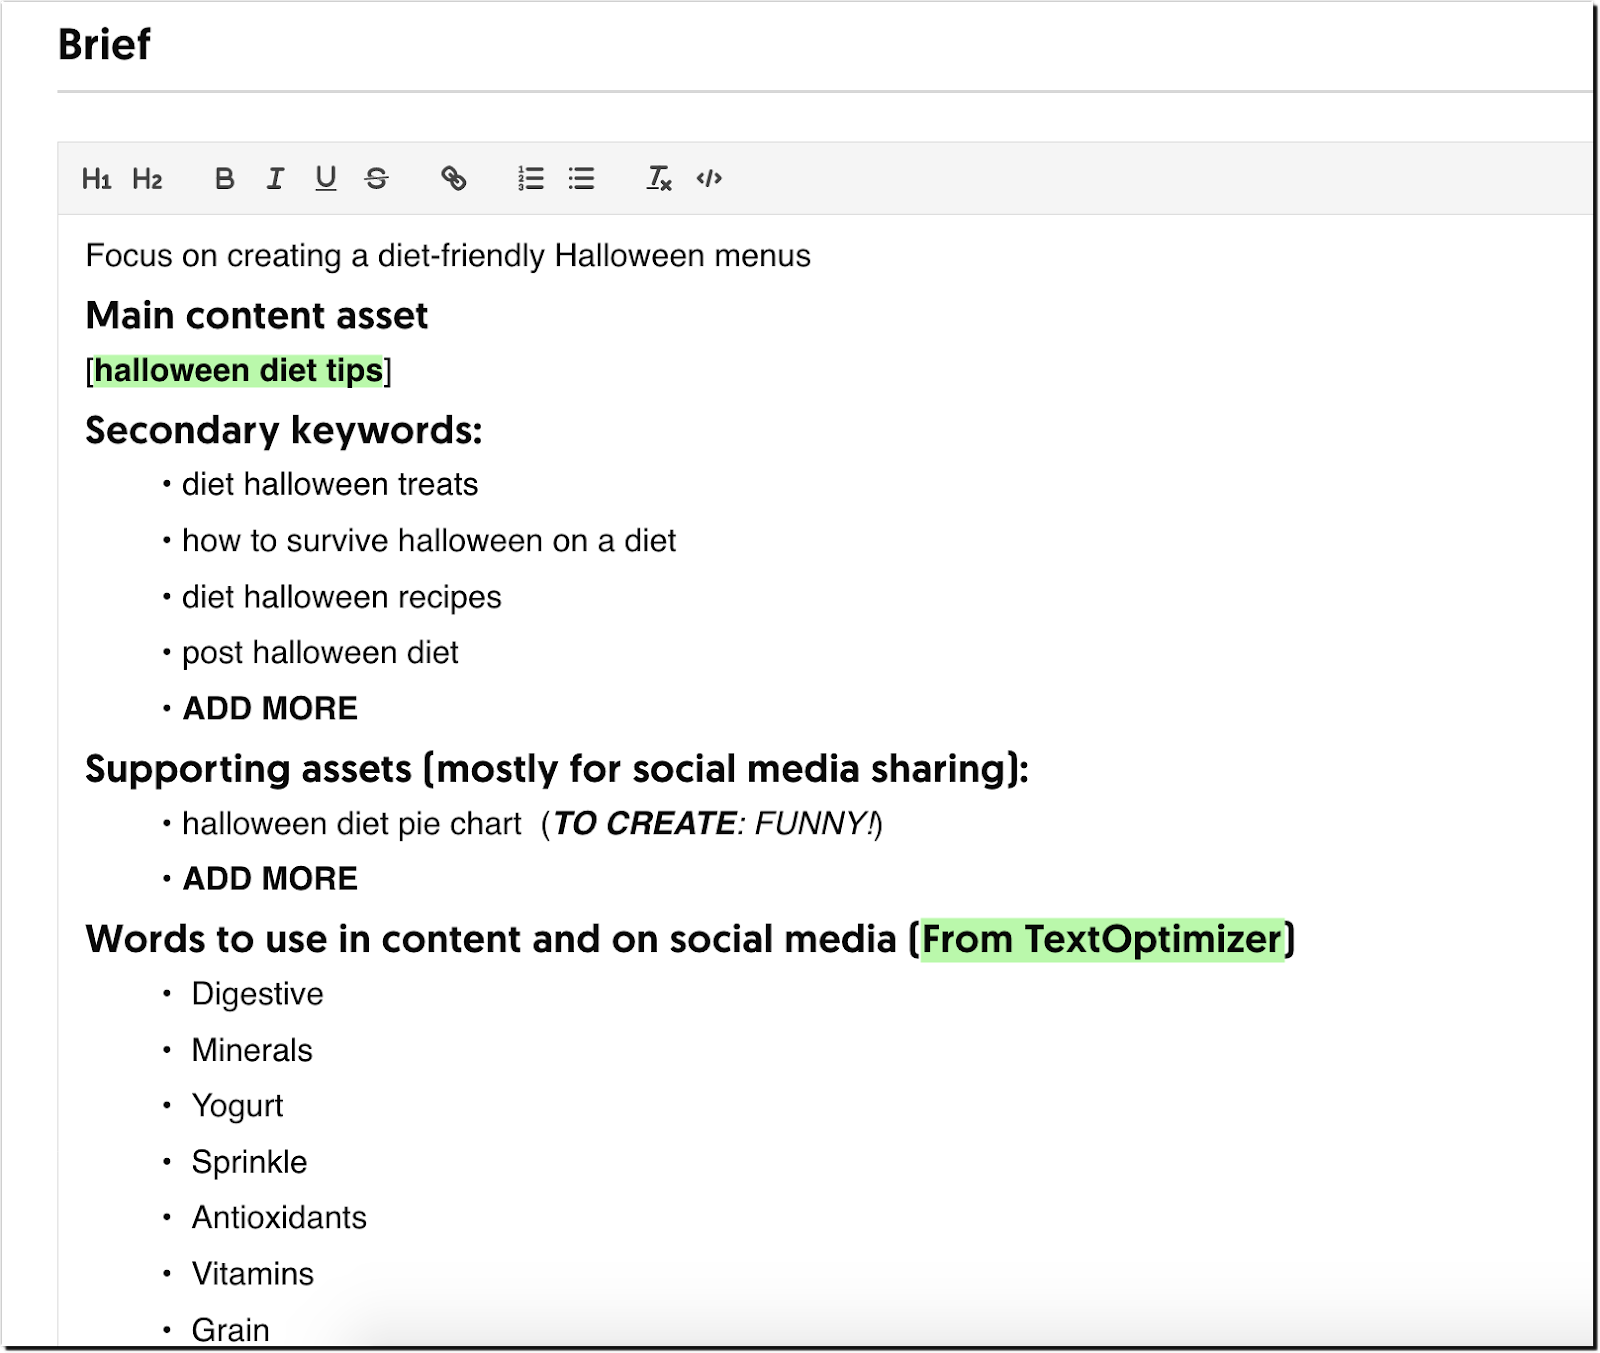Toggle strikethrough formatting
Image resolution: width=1600 pixels, height=1353 pixels.
tap(376, 179)
